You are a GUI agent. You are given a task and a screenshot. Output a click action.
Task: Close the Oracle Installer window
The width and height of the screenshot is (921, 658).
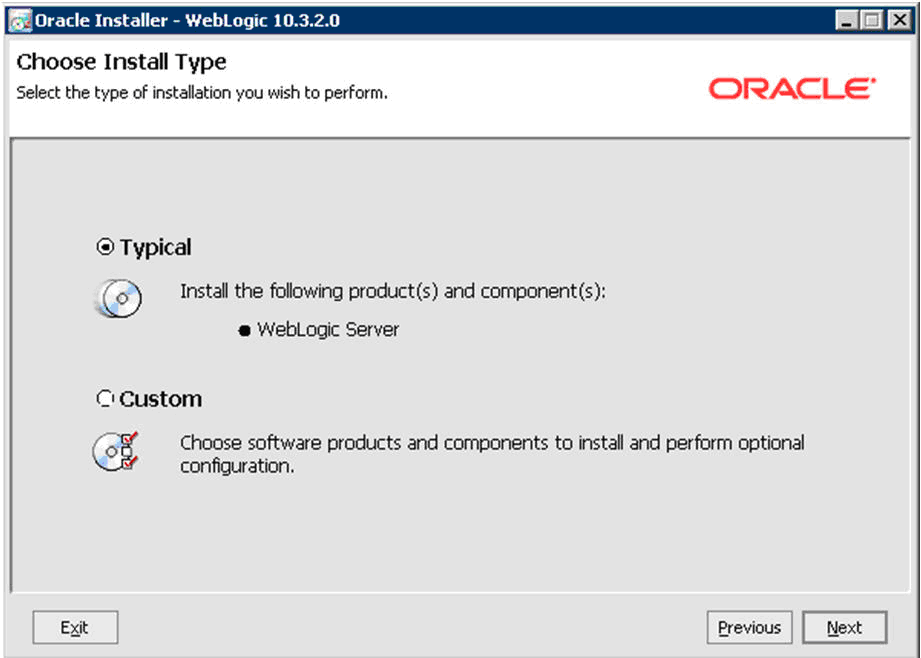(x=900, y=21)
